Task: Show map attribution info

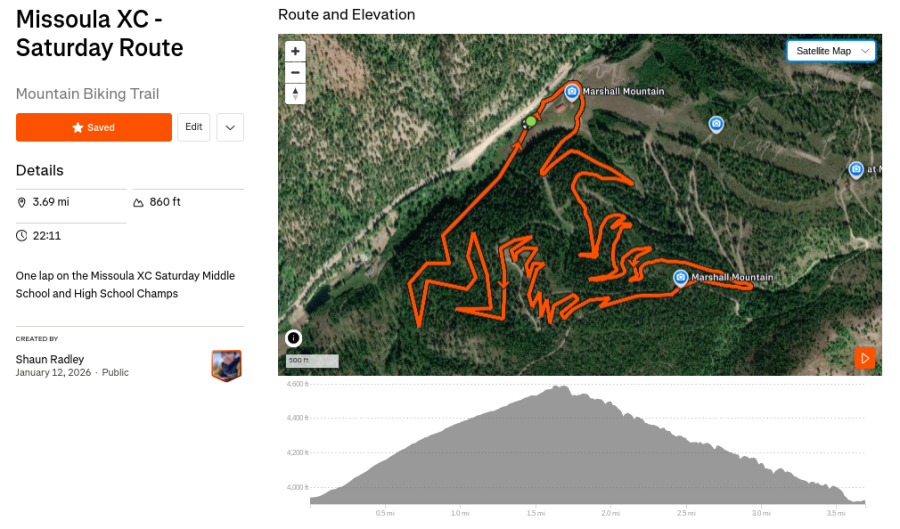Action: pos(294,338)
